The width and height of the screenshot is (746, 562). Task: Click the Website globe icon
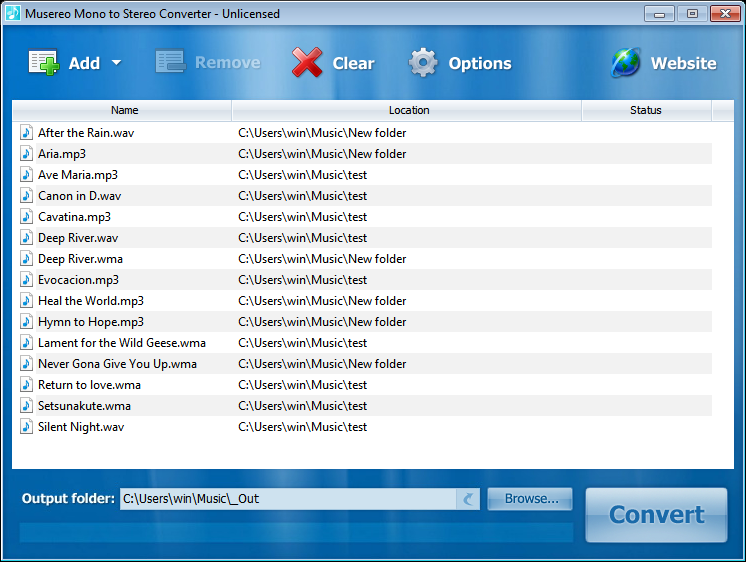626,63
